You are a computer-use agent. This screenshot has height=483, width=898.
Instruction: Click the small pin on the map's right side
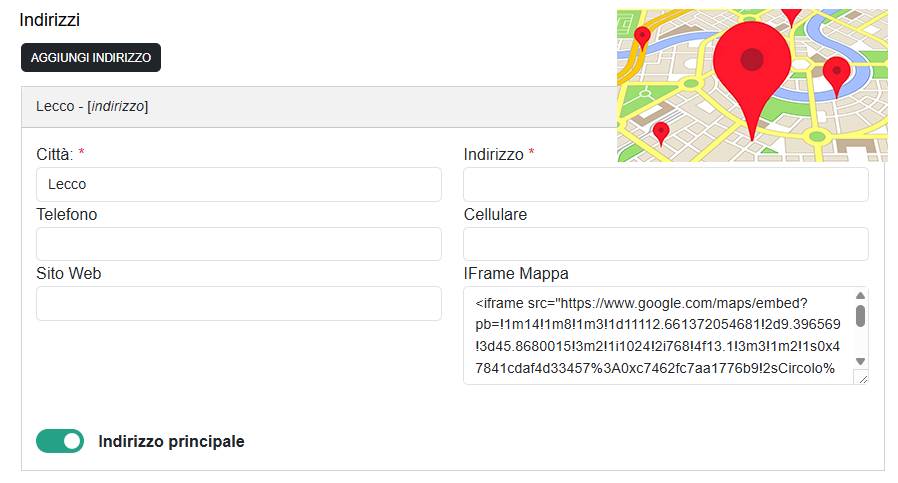tap(836, 71)
